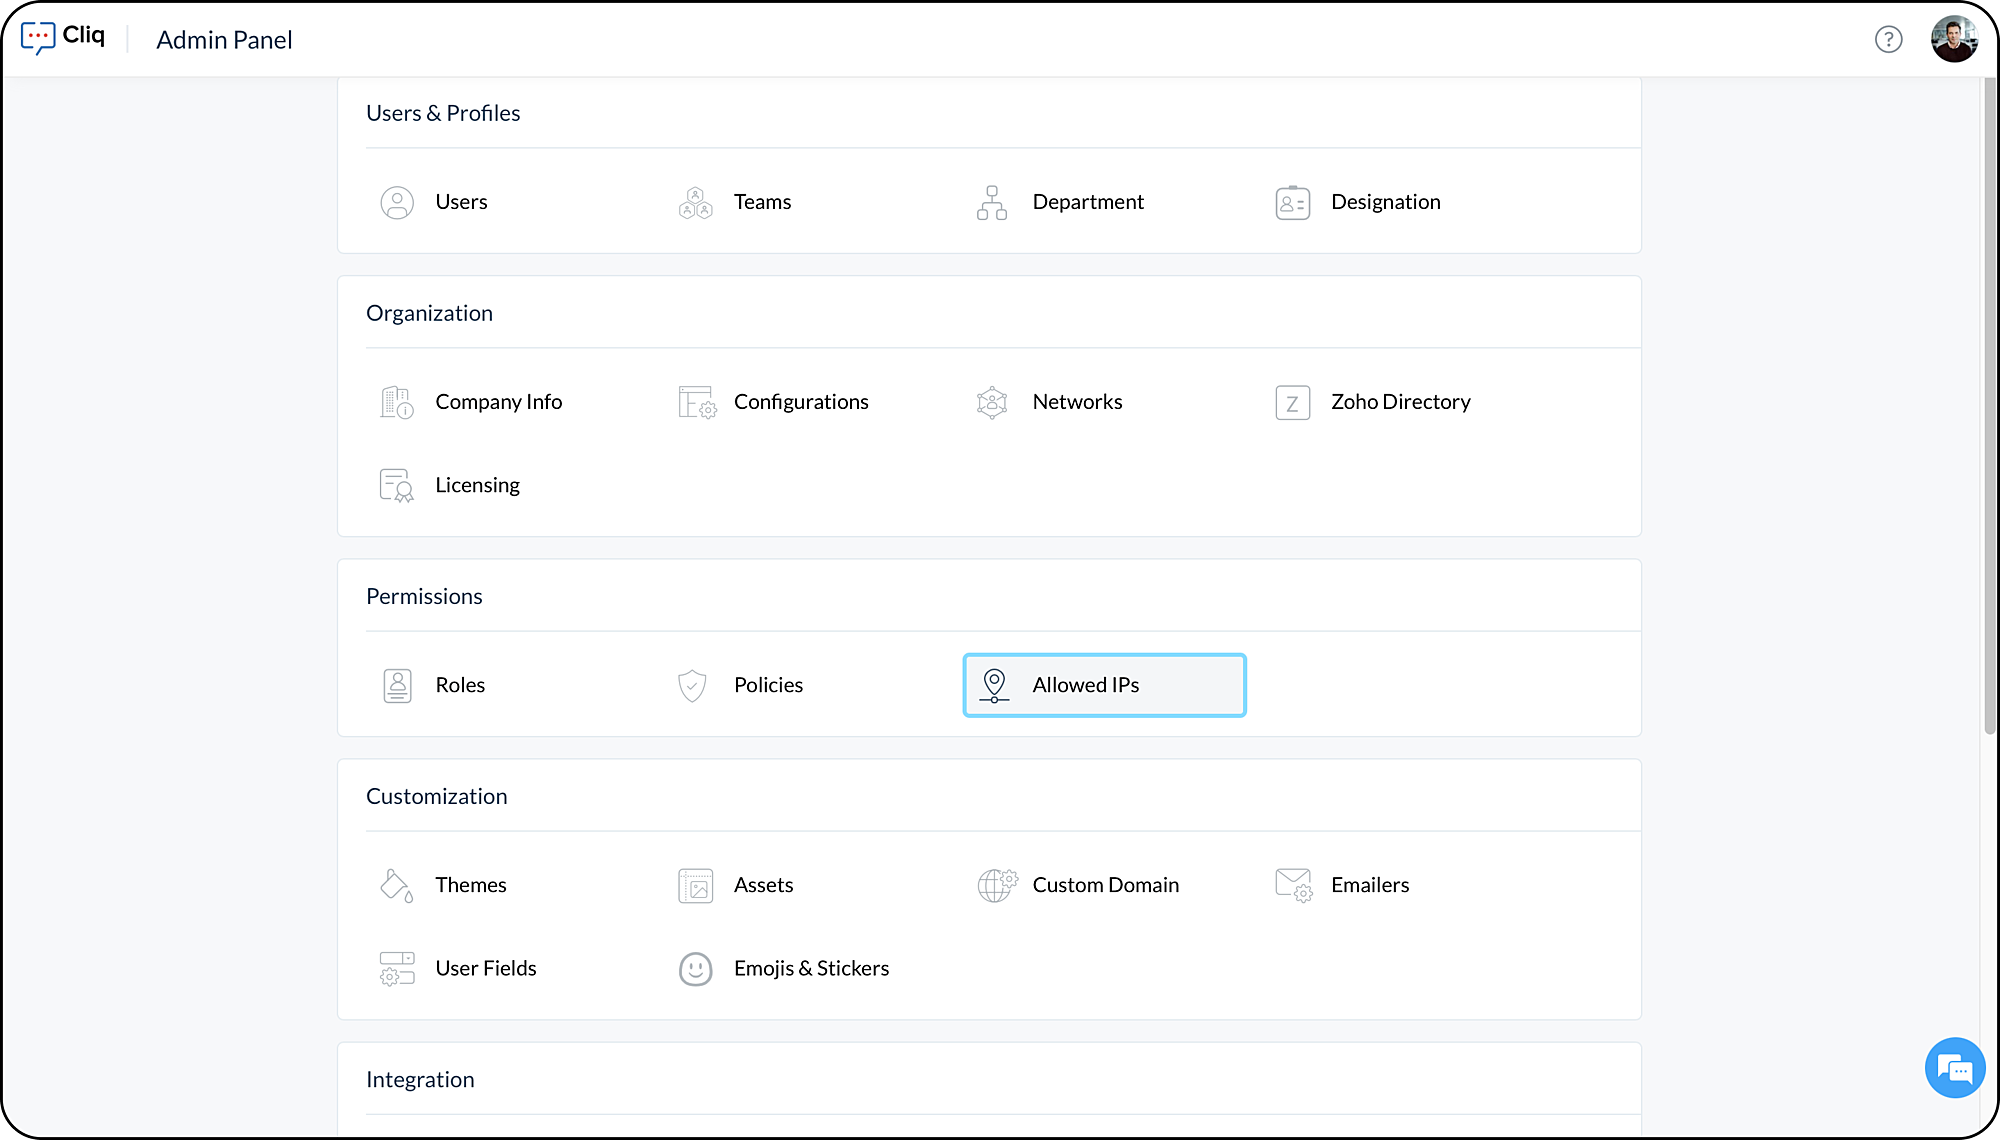Click the user profile avatar
This screenshot has height=1140, width=2000.
coord(1953,40)
